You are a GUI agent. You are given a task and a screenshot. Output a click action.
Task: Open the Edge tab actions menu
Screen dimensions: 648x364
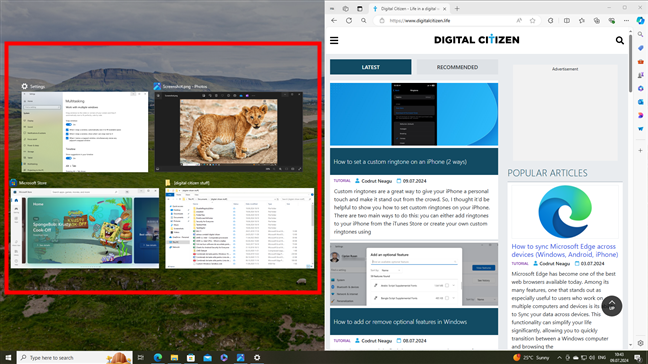pyautogui.click(x=360, y=8)
